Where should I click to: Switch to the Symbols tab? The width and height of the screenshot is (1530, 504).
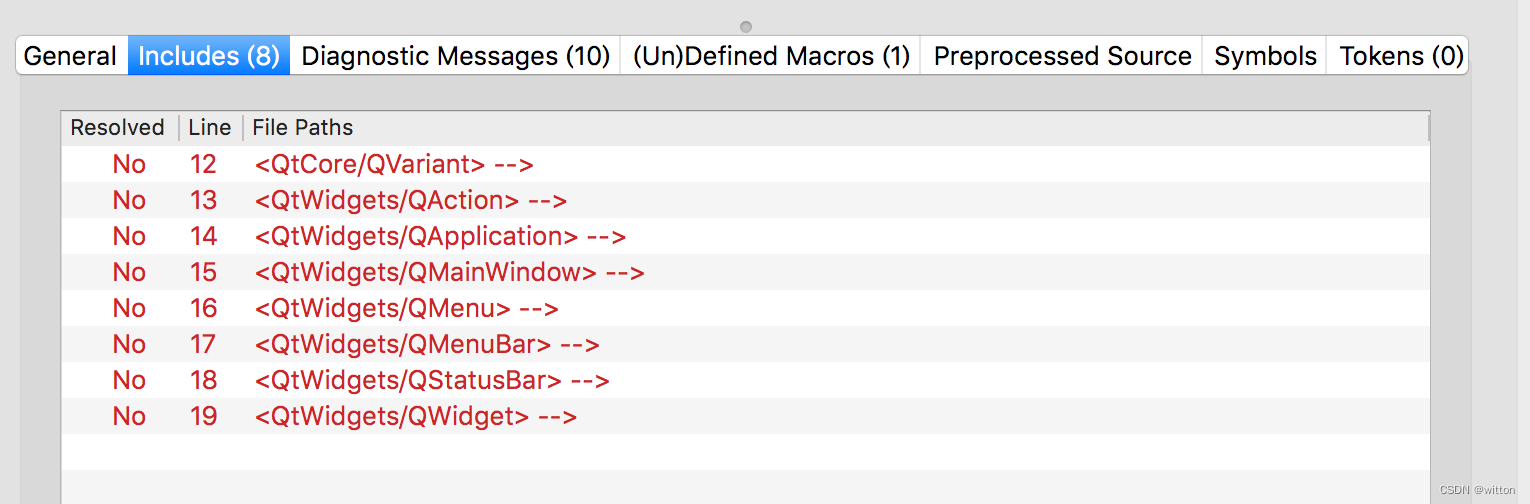coord(1265,56)
